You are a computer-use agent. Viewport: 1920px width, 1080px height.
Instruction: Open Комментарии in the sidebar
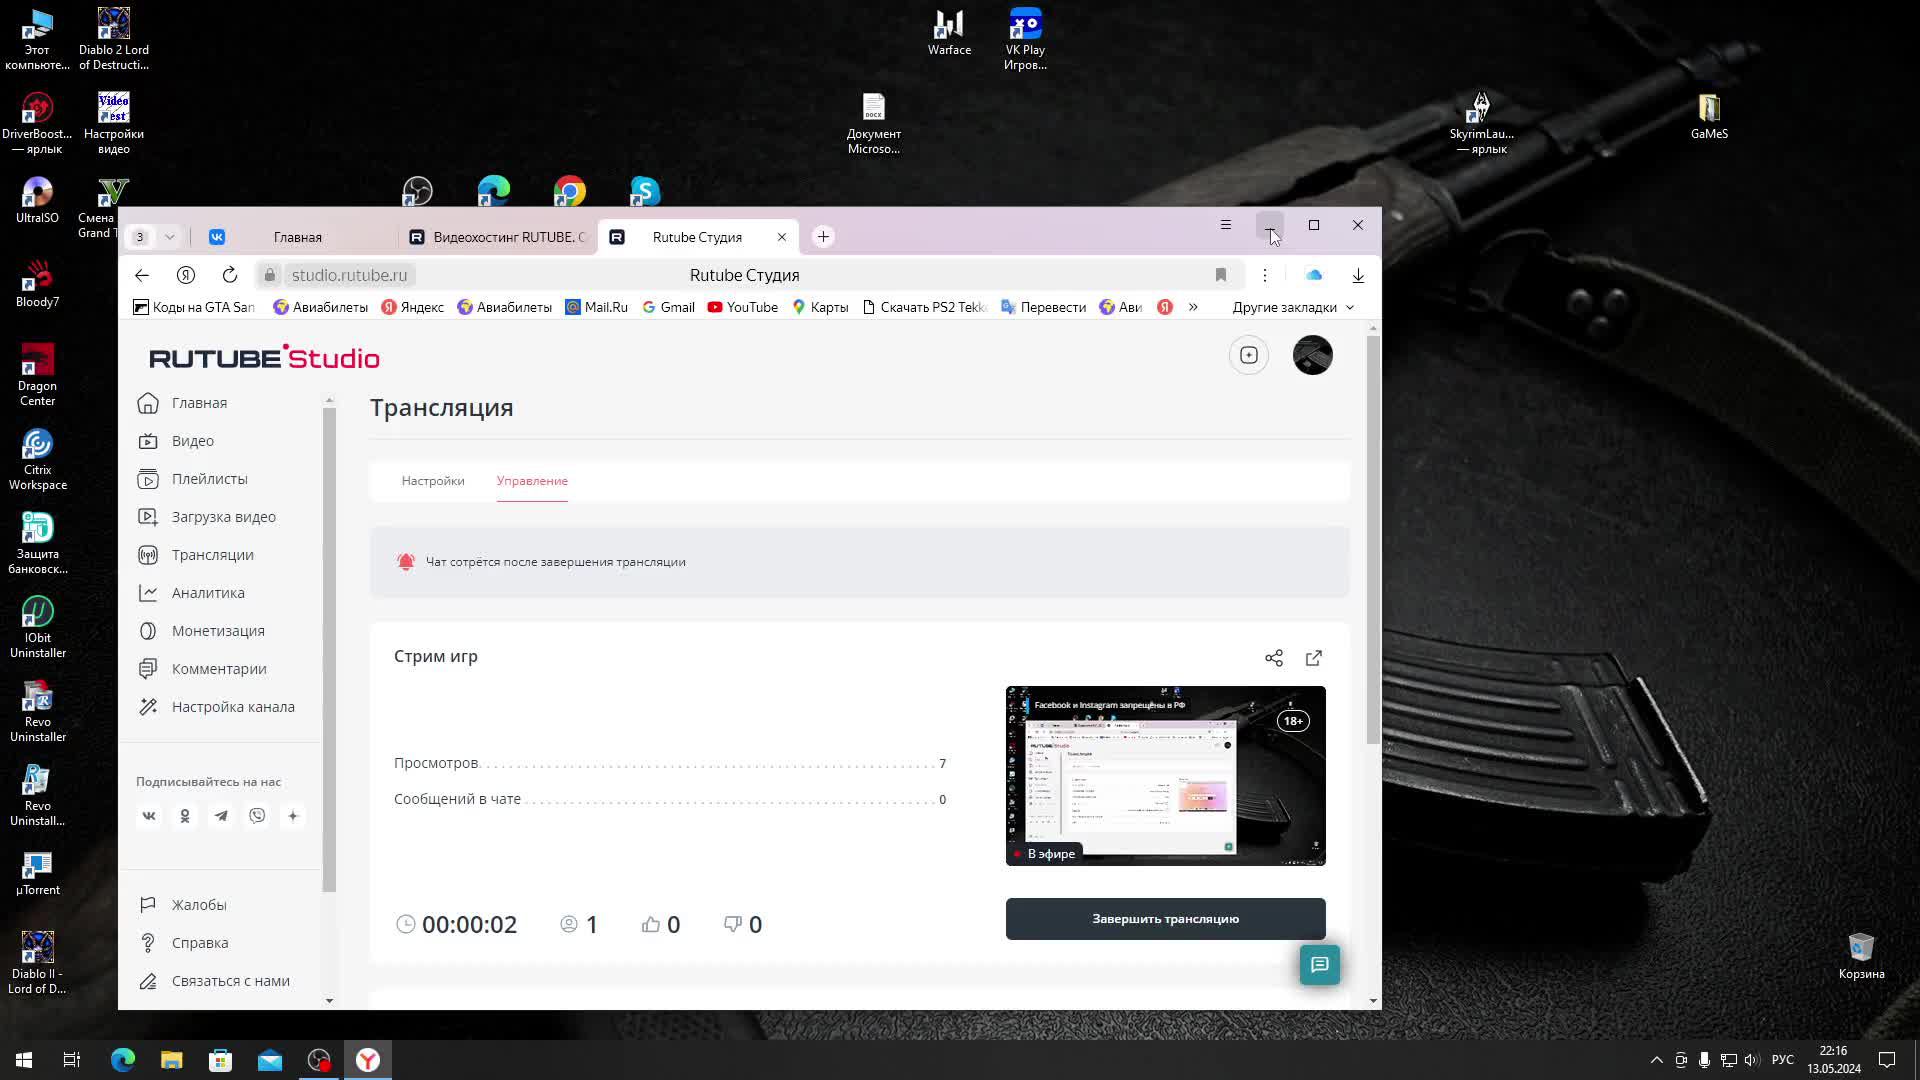click(x=219, y=669)
